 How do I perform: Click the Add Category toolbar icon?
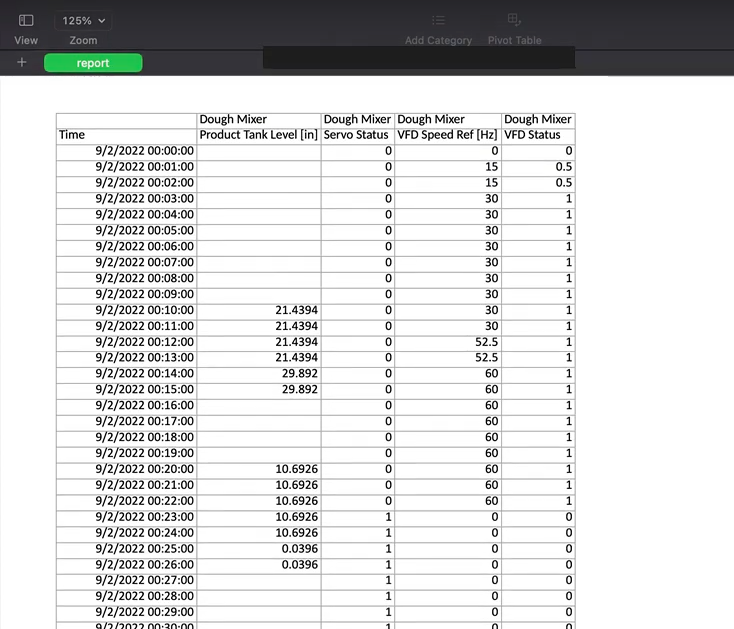(438, 20)
